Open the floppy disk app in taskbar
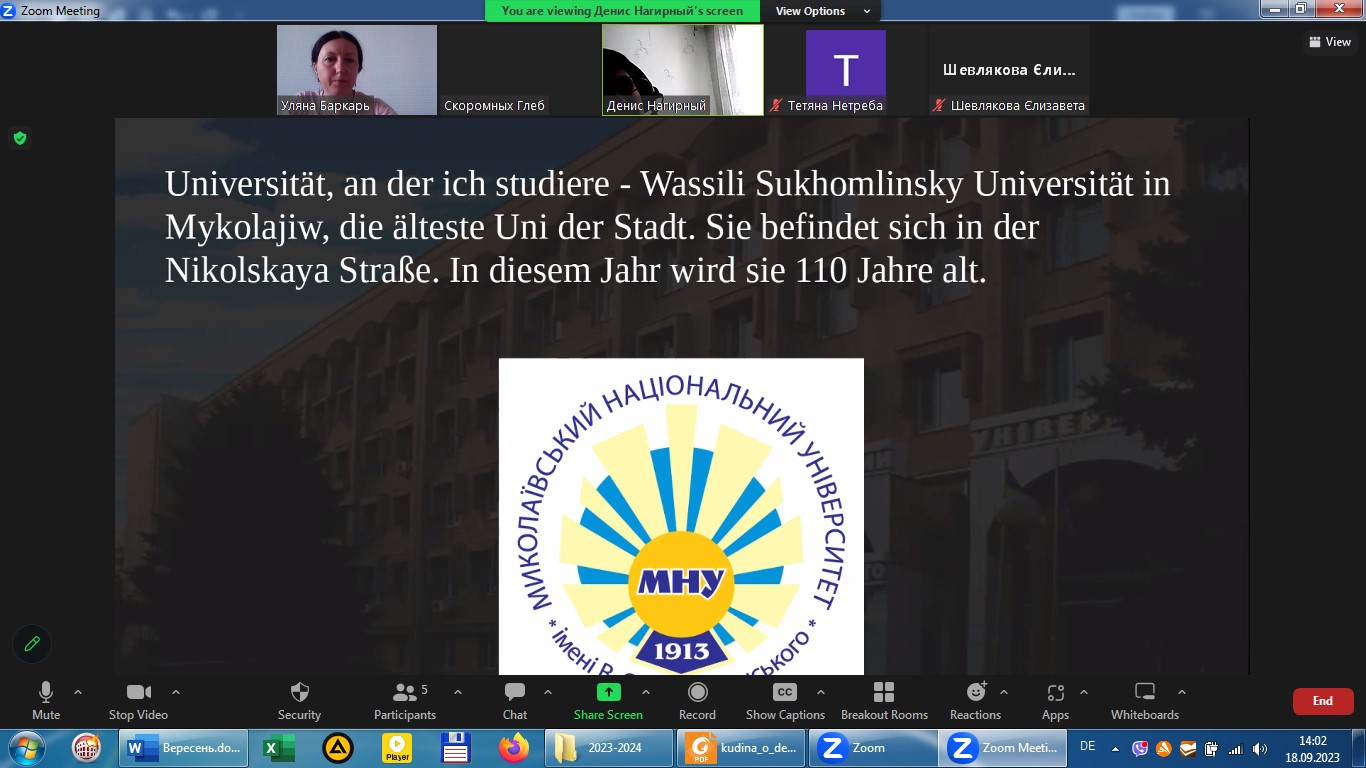The height and width of the screenshot is (768, 1366). (x=456, y=748)
